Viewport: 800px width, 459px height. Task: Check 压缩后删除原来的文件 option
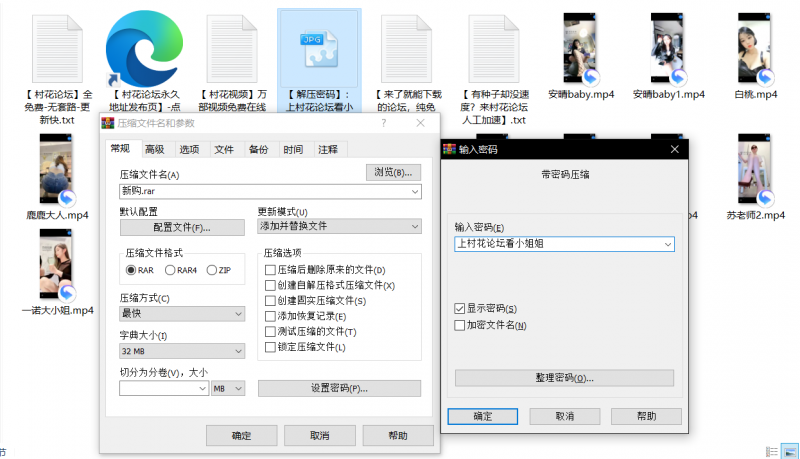pyautogui.click(x=270, y=270)
